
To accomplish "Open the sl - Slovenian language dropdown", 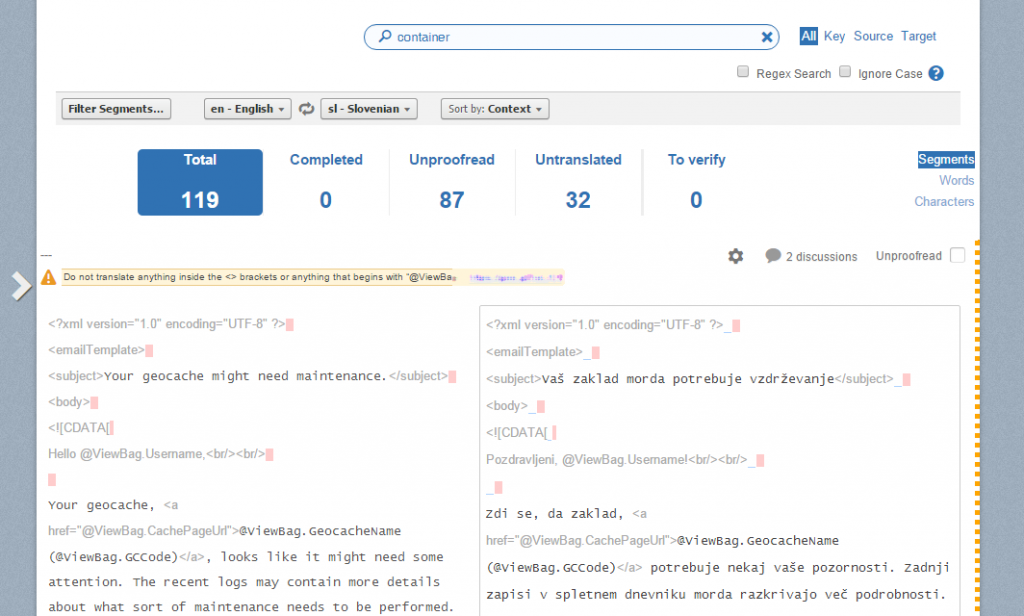I will [x=368, y=109].
